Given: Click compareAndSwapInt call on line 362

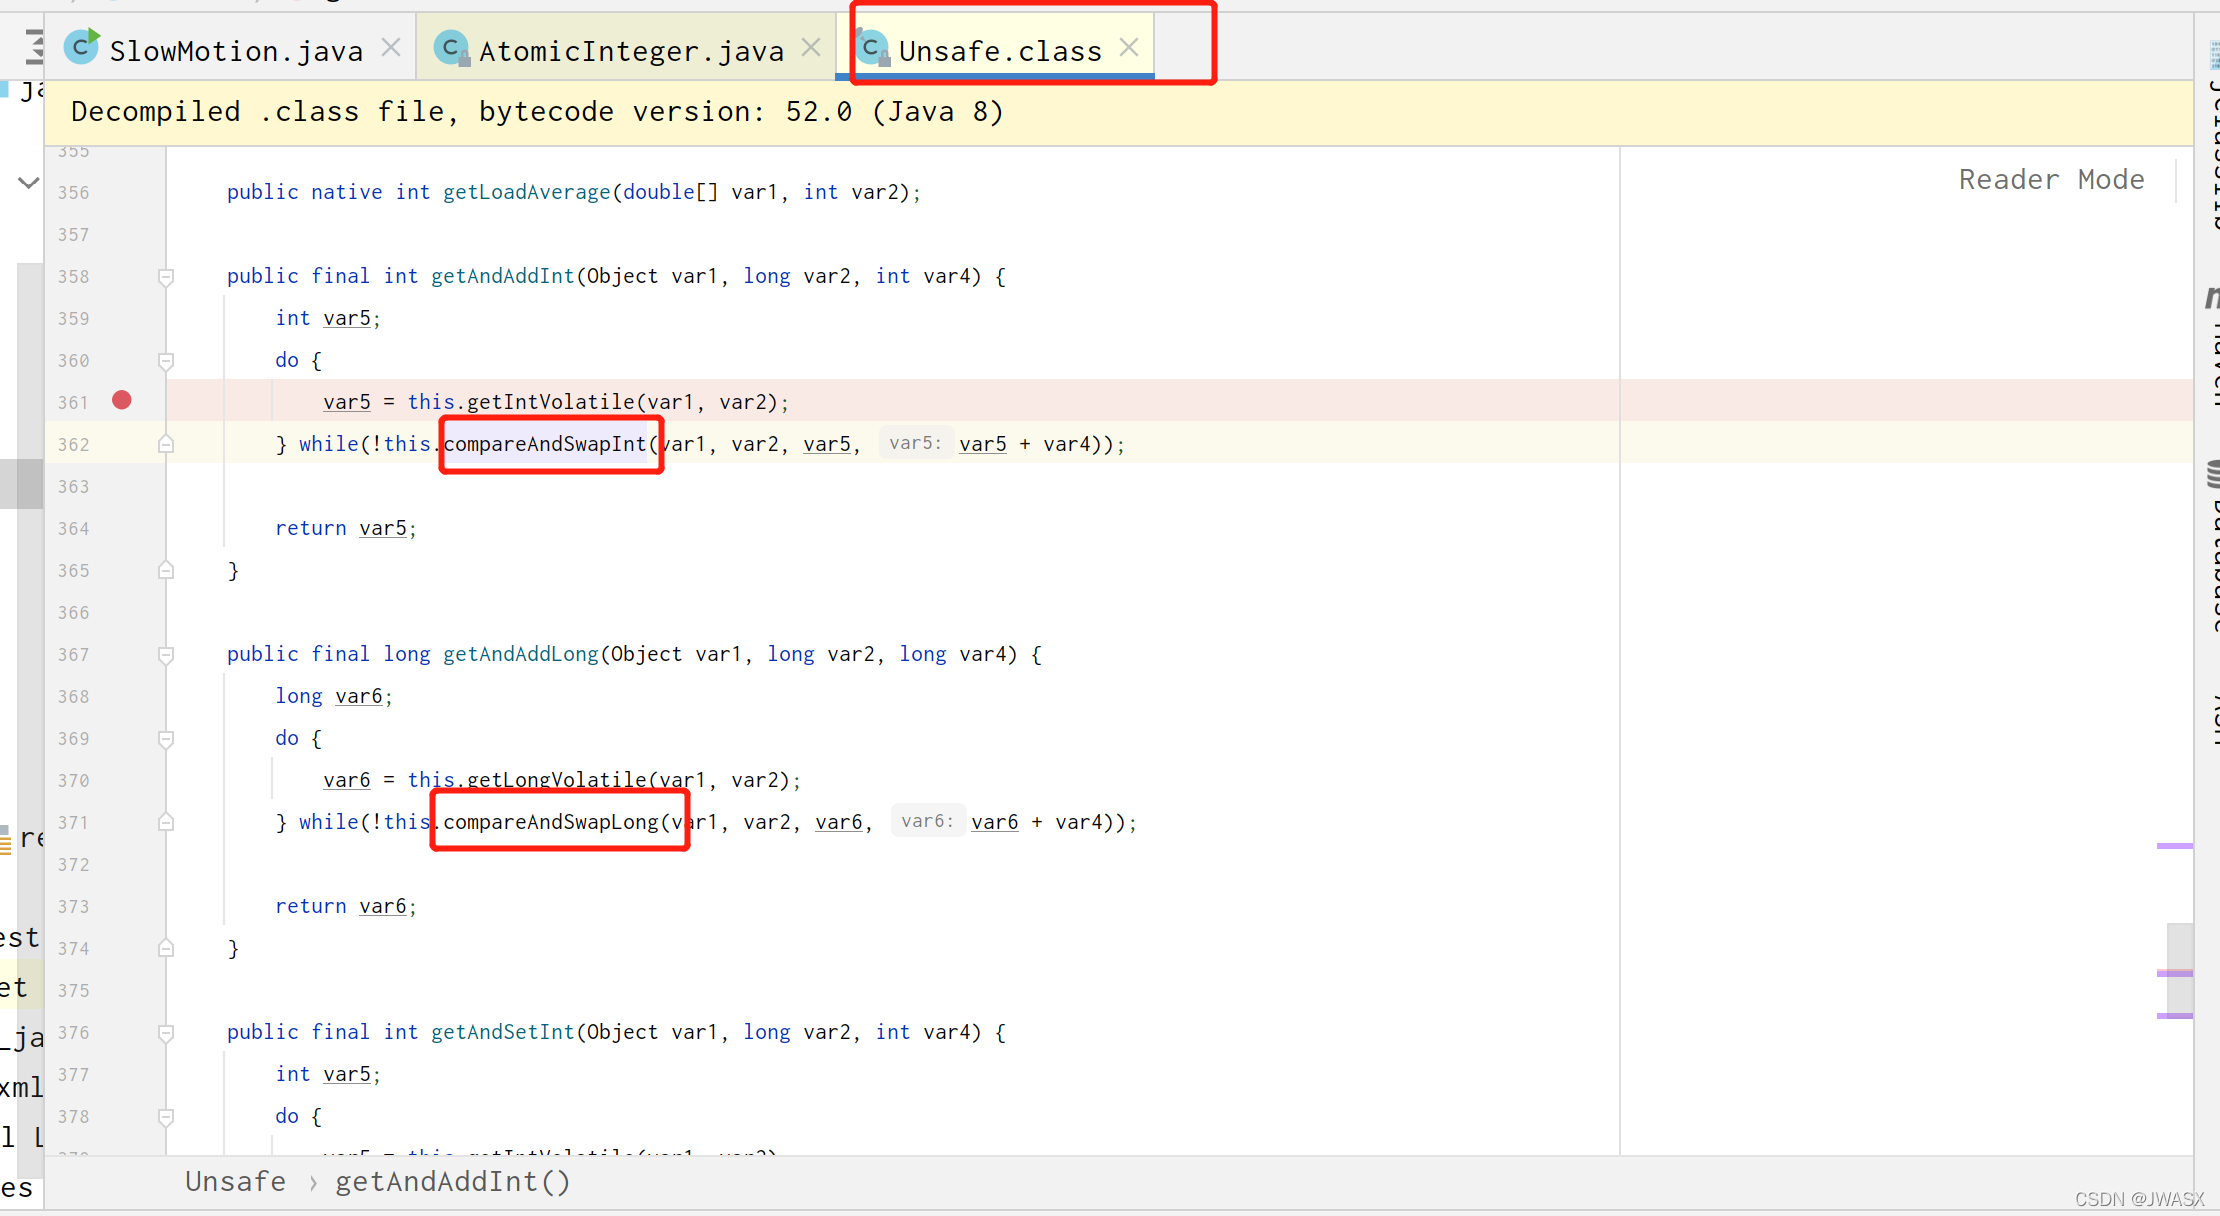Looking at the screenshot, I should (x=545, y=443).
